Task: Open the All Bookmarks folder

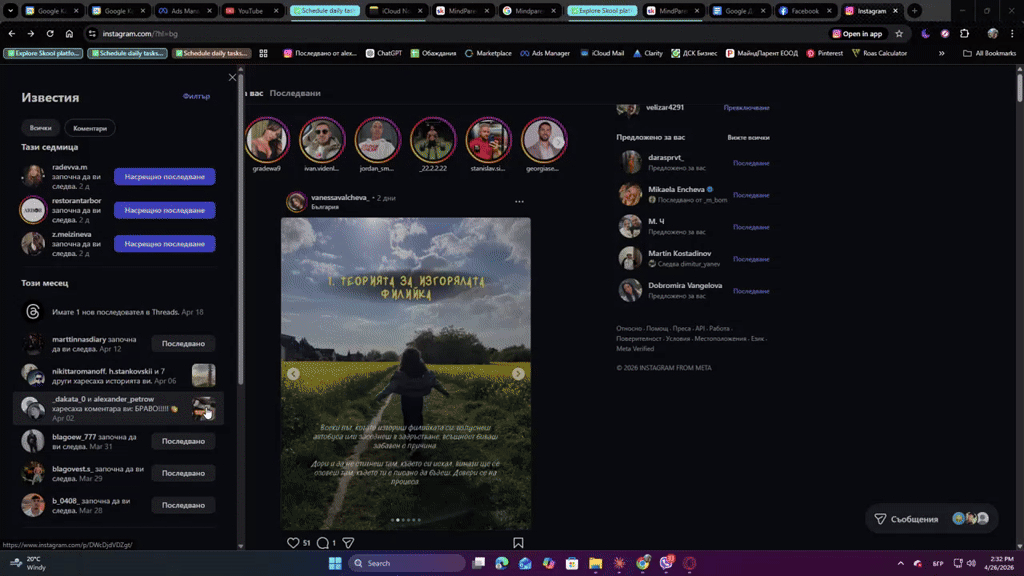Action: [x=989, y=54]
